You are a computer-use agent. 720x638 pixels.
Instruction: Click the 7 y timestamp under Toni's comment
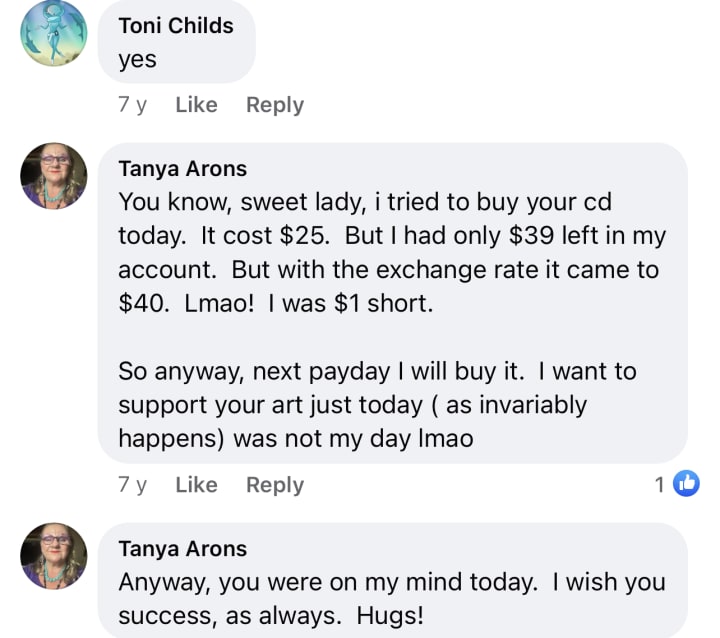pyautogui.click(x=132, y=105)
